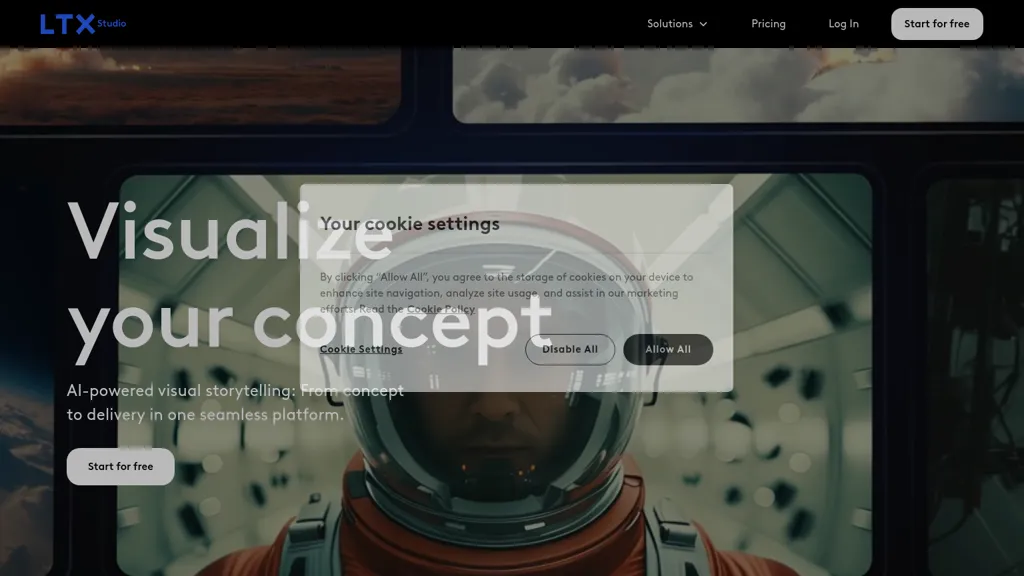Click the hero Start for free button
The image size is (1024, 576).
[x=120, y=466]
